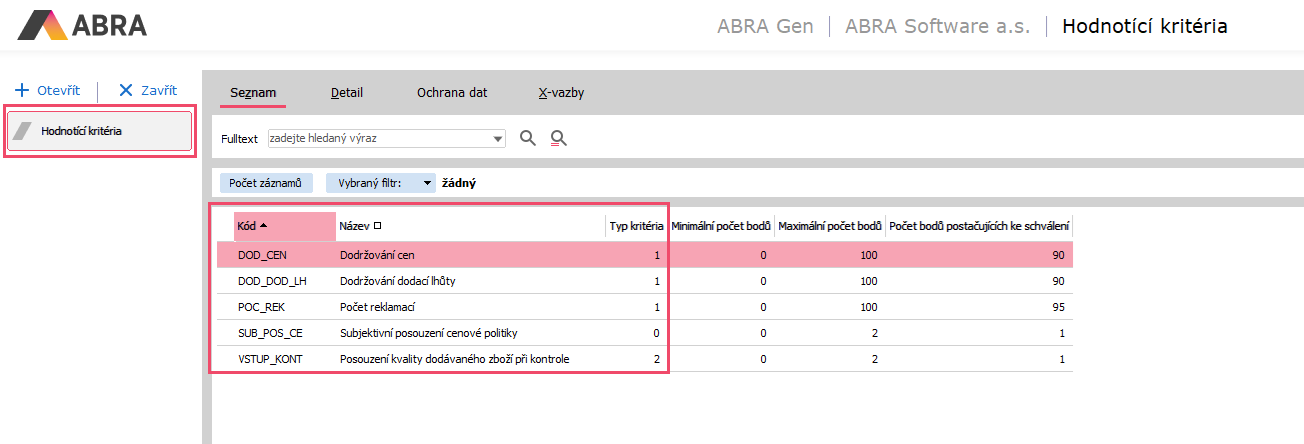1304x444 pixels.
Task: Select the Seznam tab
Action: coord(253,93)
